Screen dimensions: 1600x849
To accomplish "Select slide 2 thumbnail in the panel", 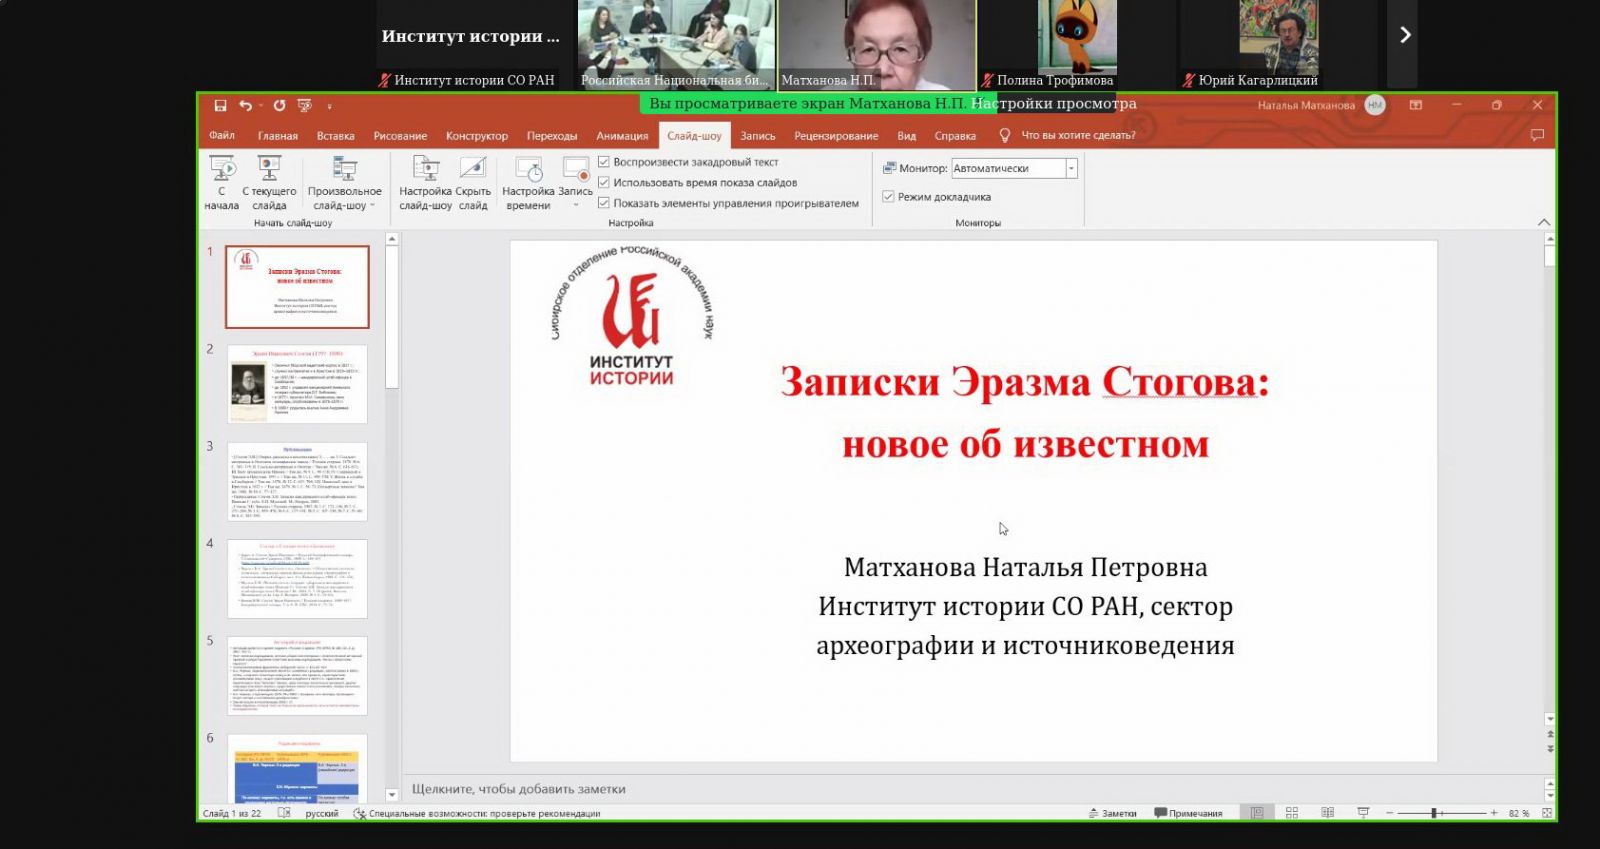I will click(297, 384).
